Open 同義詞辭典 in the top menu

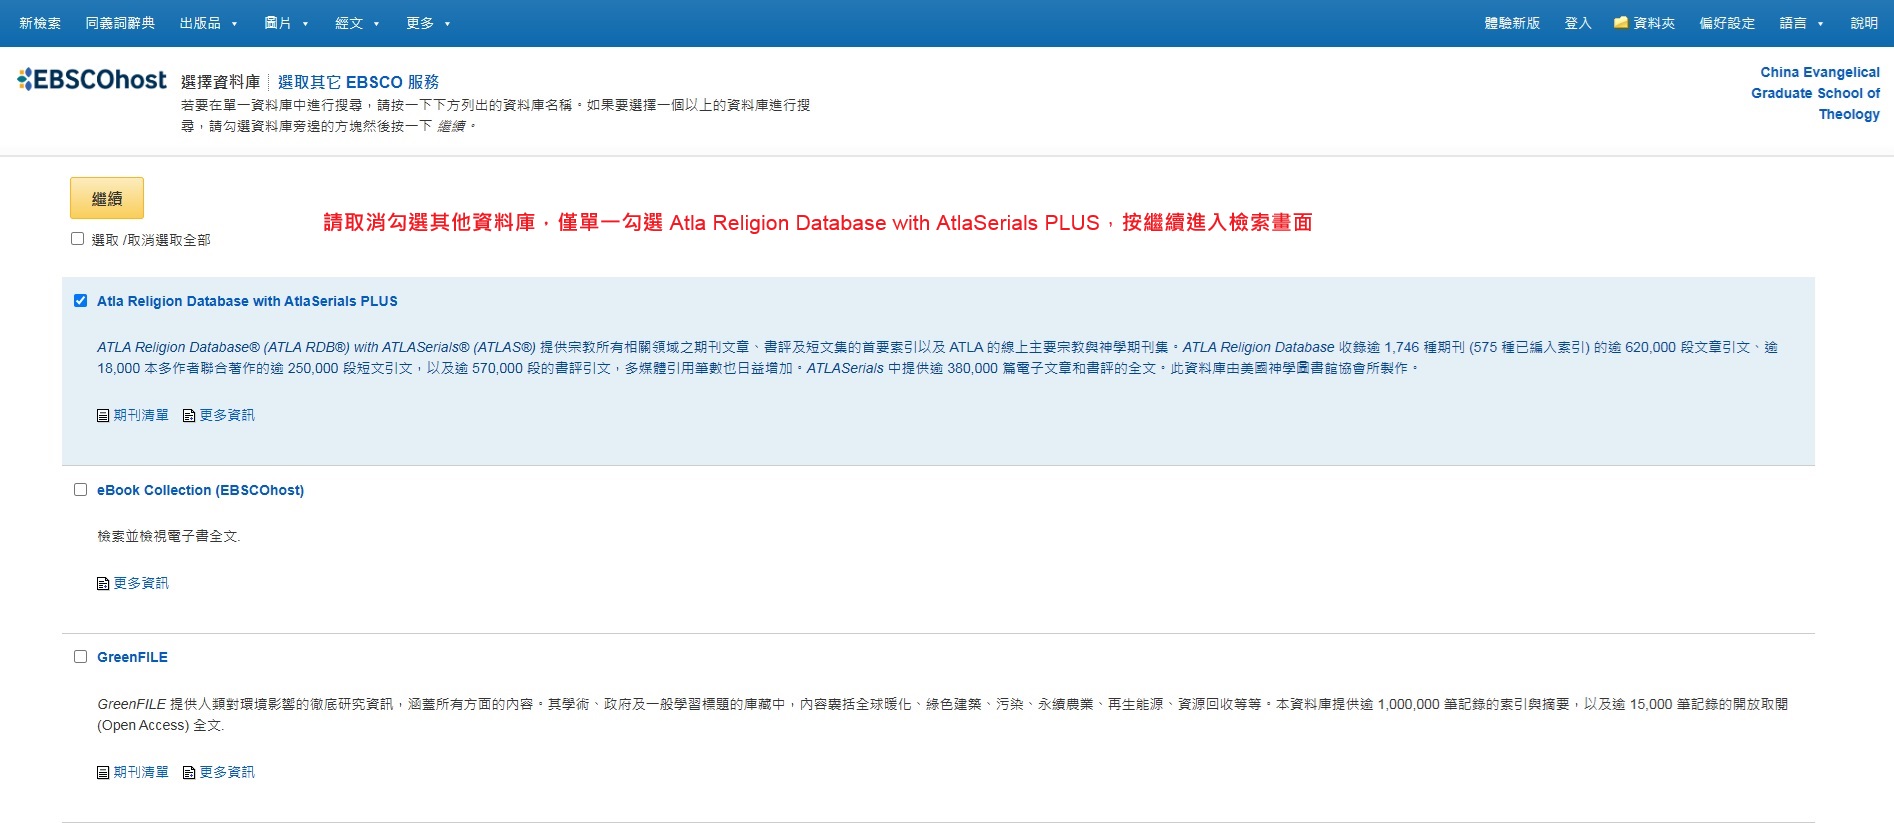(x=120, y=23)
